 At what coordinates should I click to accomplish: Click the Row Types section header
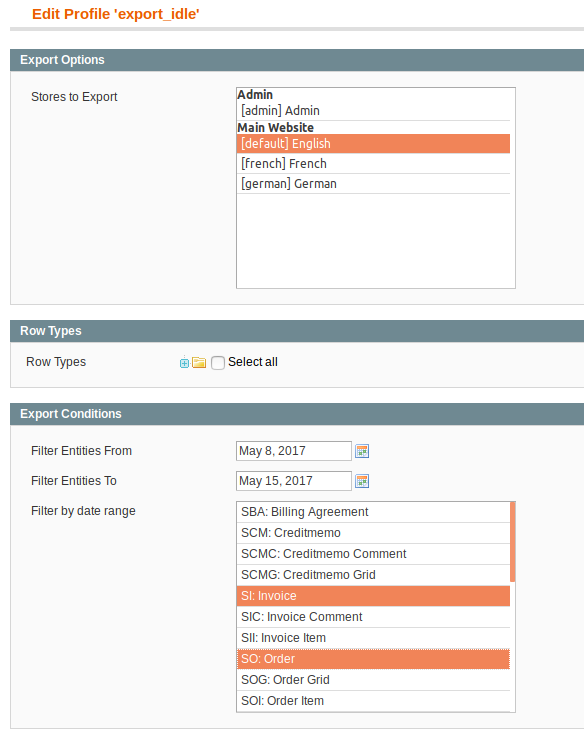297,331
